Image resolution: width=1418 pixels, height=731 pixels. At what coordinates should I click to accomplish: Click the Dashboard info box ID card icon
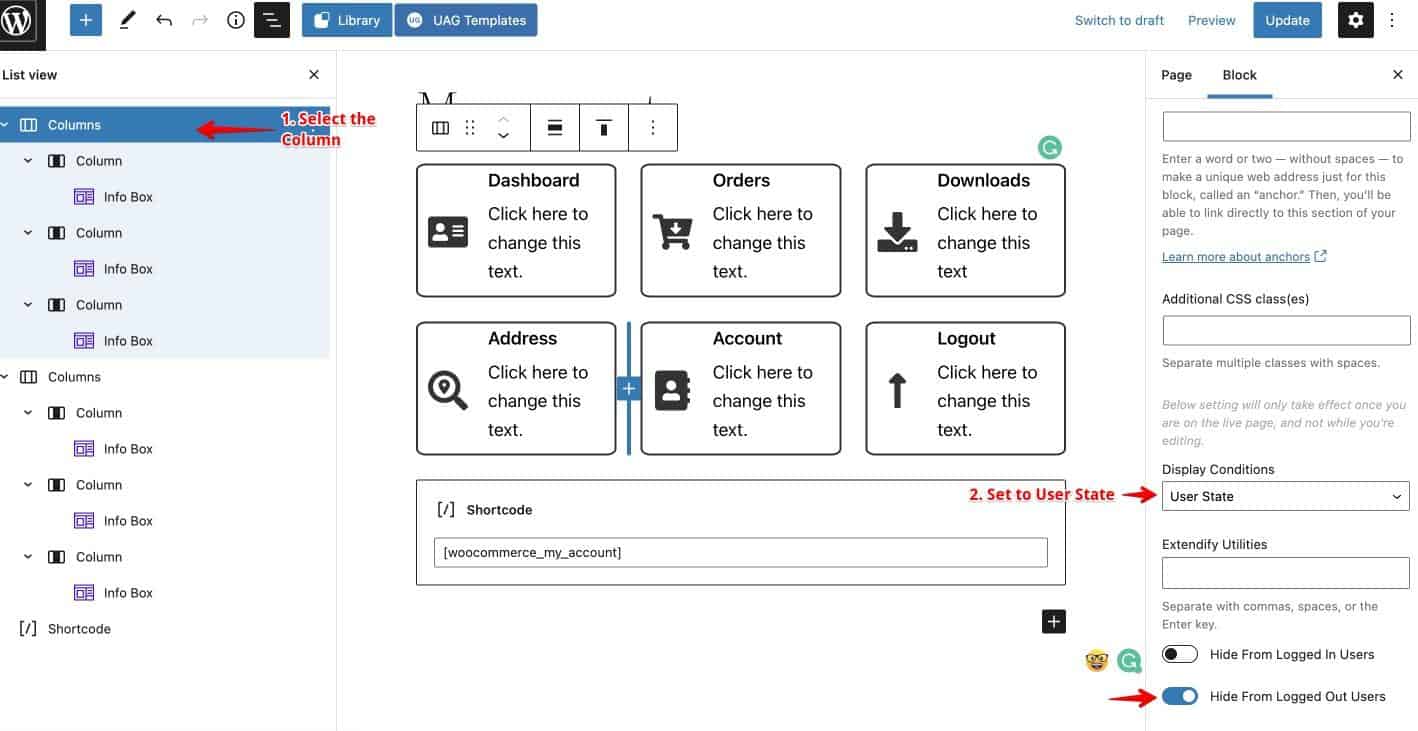[x=448, y=232]
